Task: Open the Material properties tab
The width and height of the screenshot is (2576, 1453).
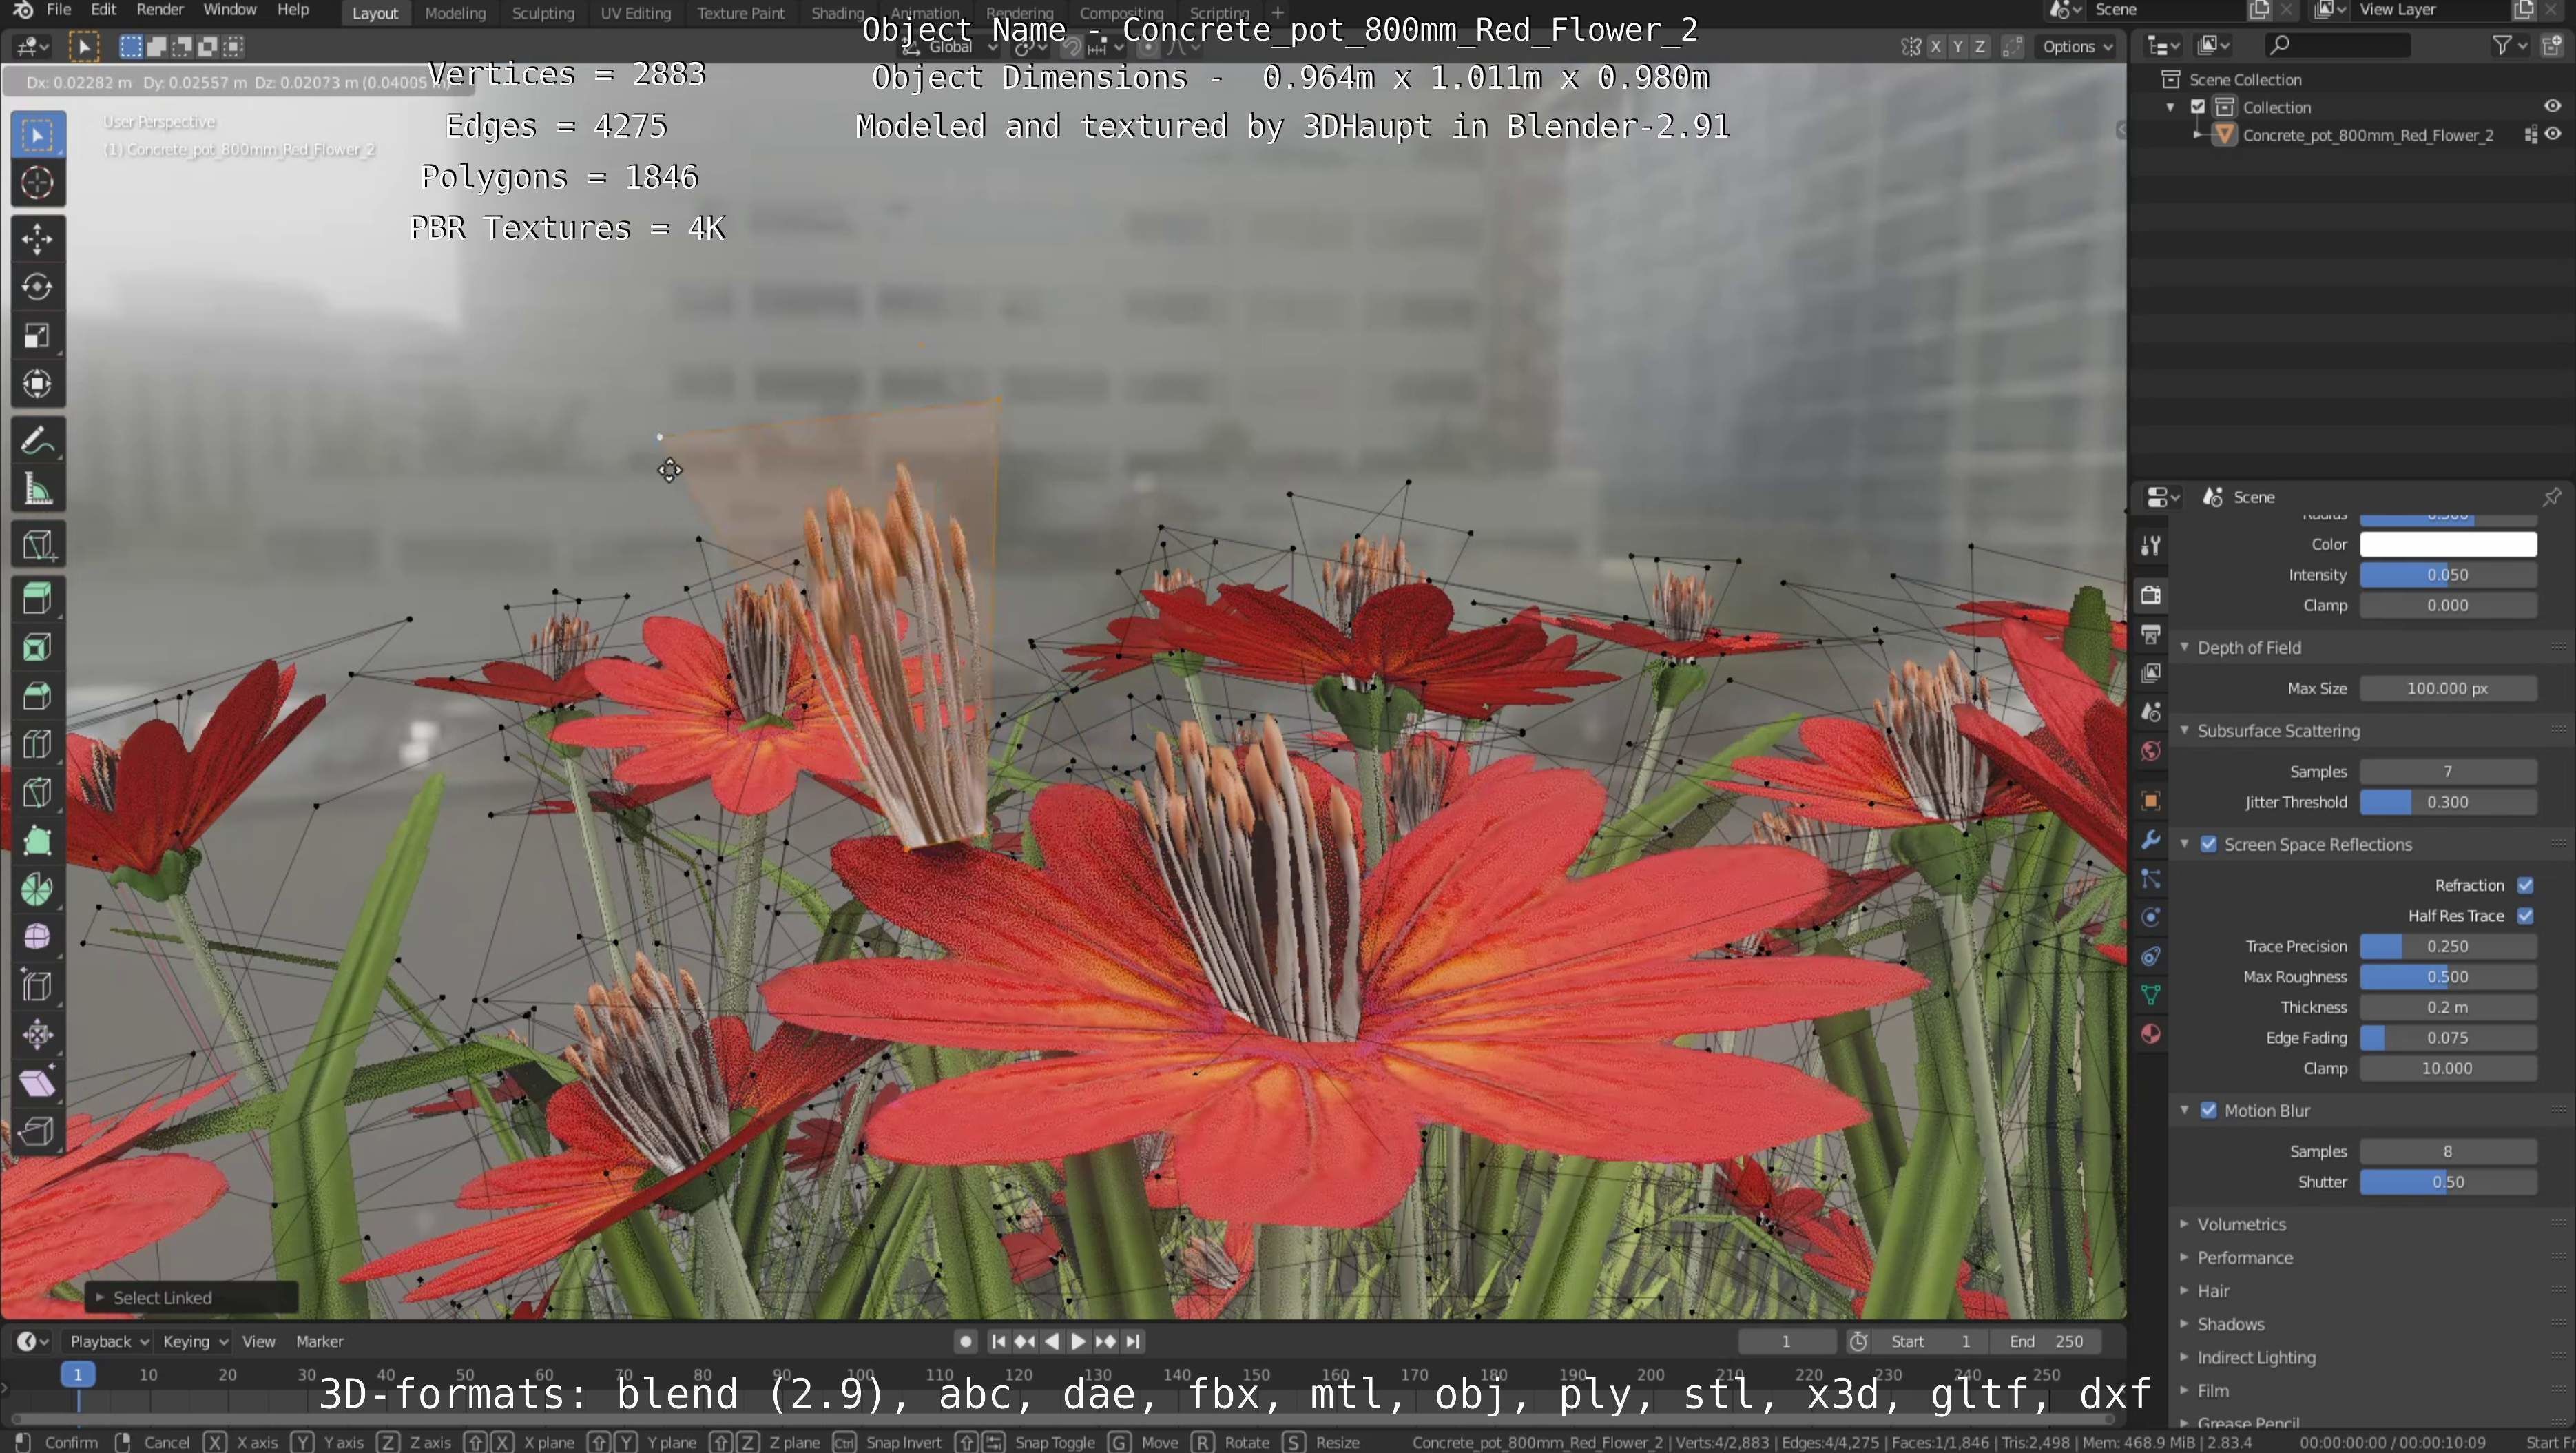Action: 2151,1034
